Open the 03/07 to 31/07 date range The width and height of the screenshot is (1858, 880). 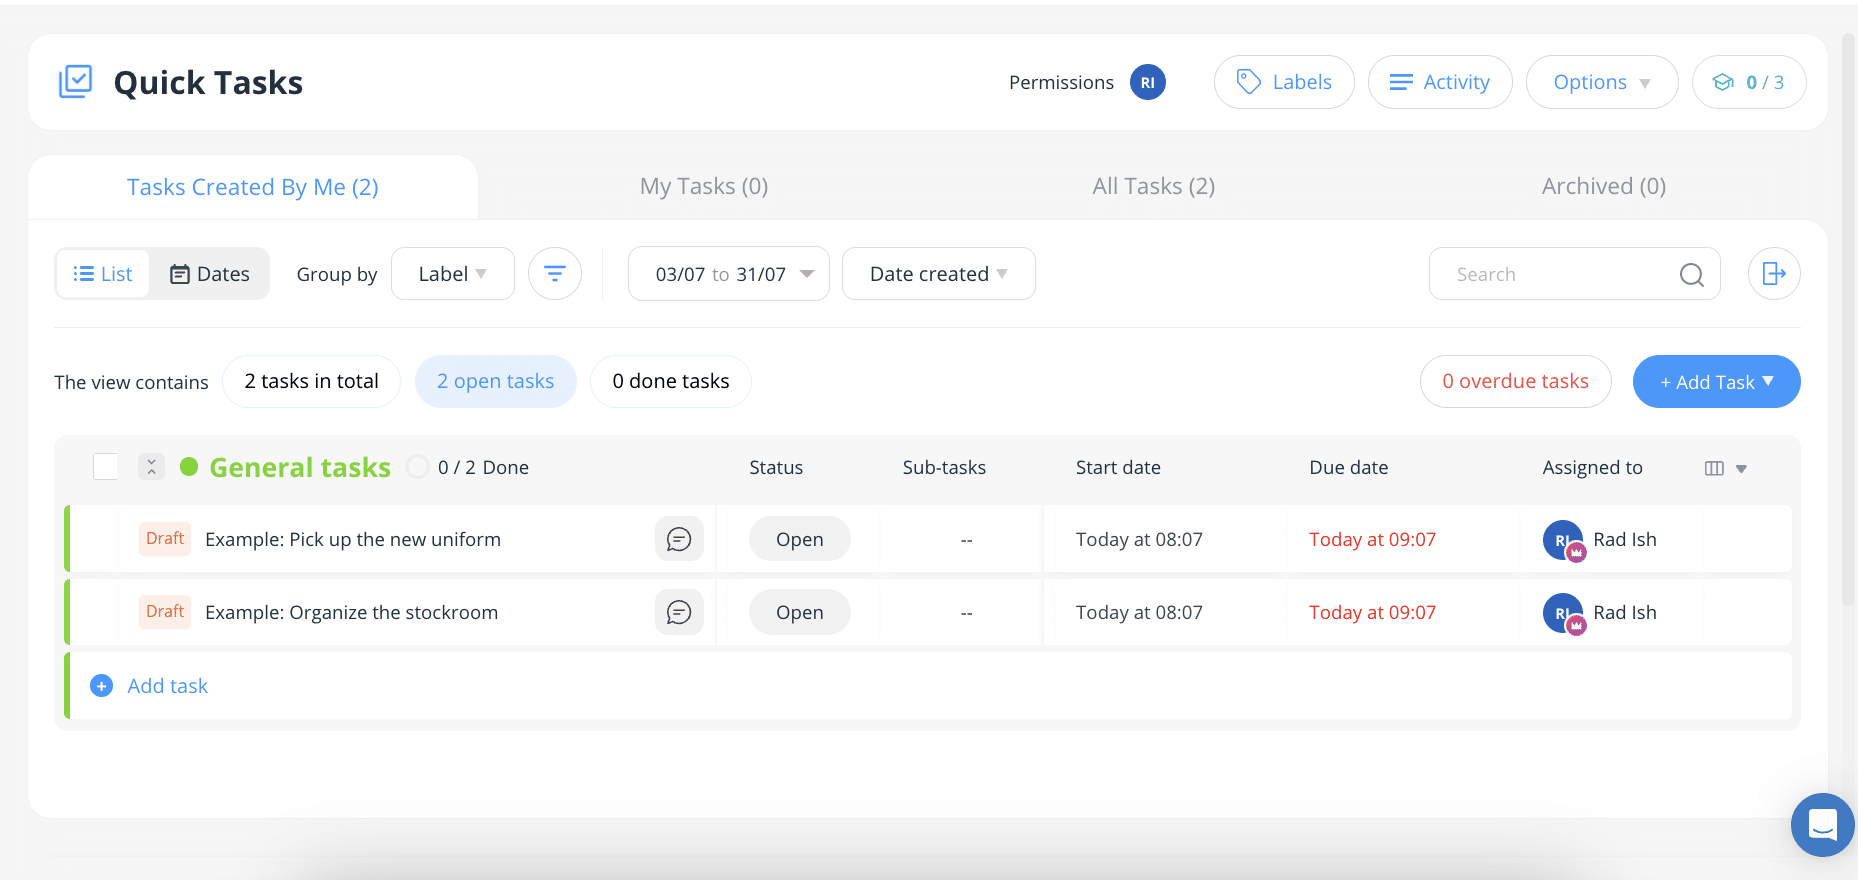pyautogui.click(x=729, y=274)
